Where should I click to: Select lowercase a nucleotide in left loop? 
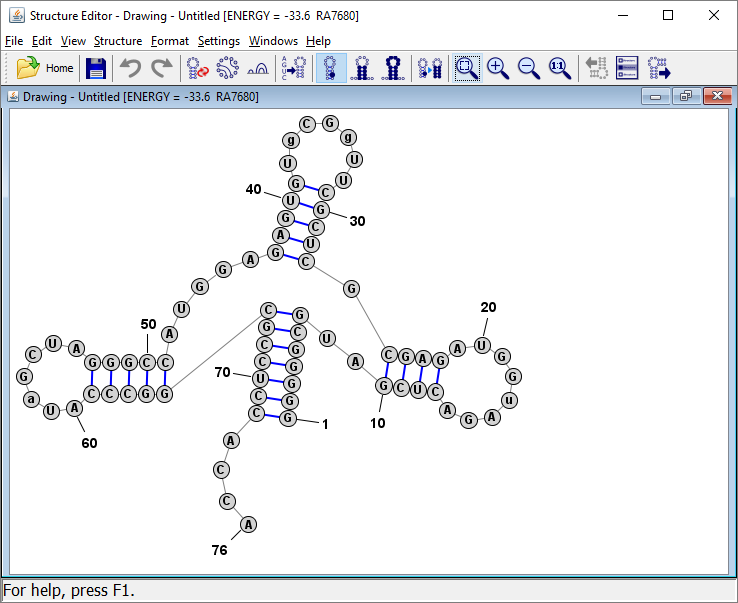click(31, 400)
